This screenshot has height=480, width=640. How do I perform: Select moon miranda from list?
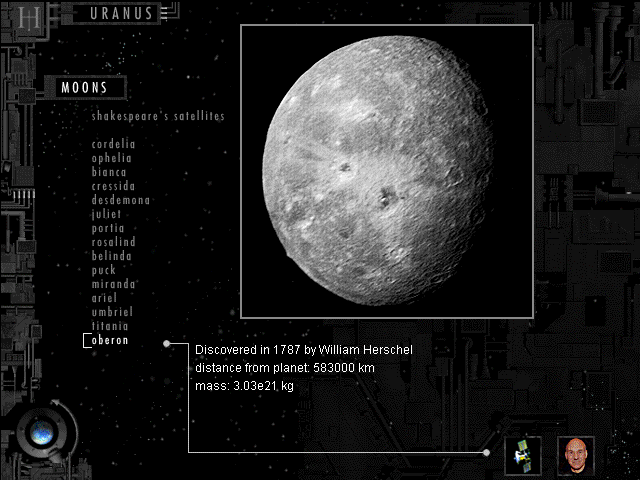pyautogui.click(x=113, y=284)
